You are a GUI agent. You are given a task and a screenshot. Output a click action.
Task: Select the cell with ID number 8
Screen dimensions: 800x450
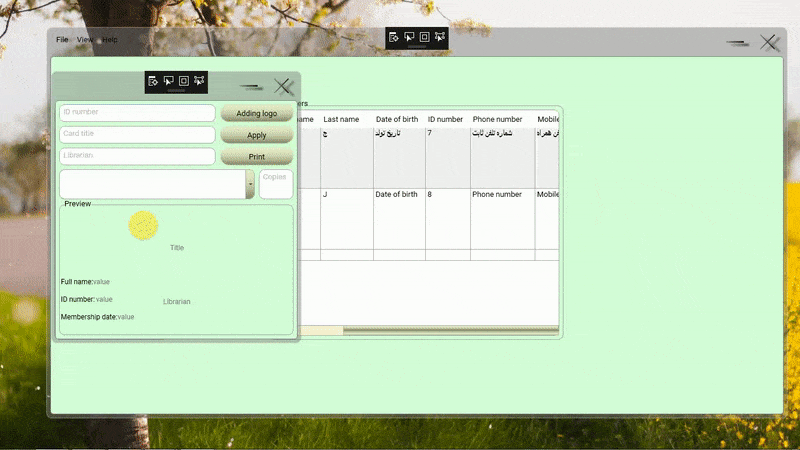tap(447, 219)
